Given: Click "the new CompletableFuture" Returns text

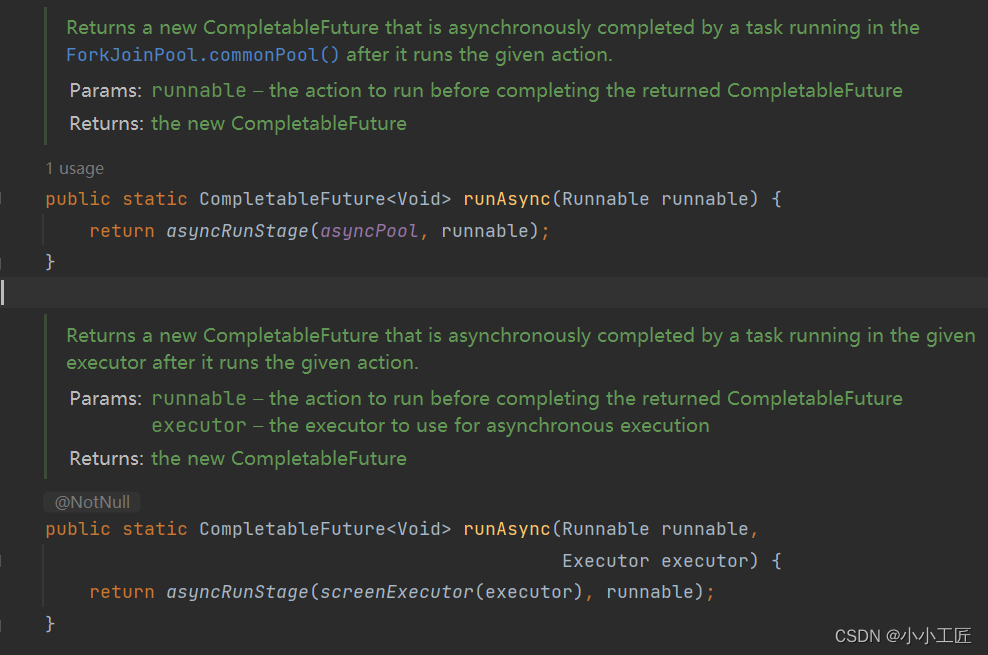Looking at the screenshot, I should coord(280,122).
